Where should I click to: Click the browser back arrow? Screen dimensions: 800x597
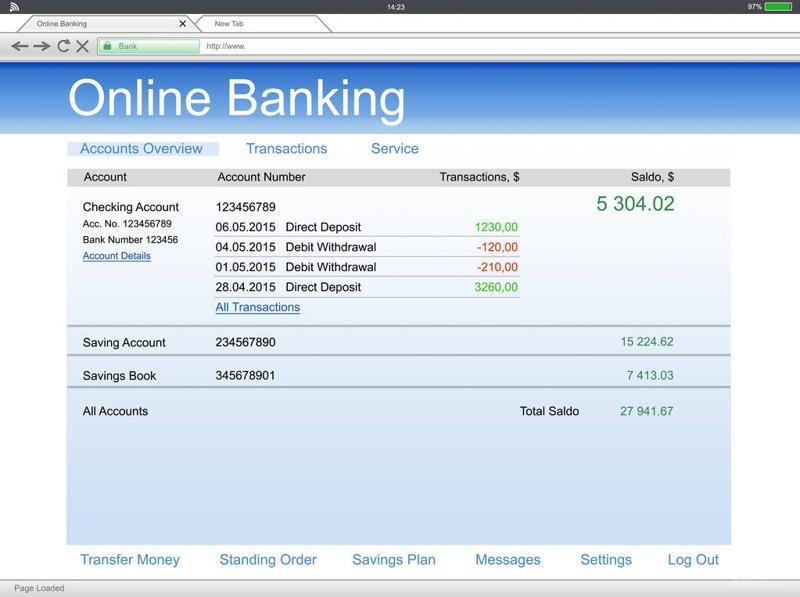pos(19,46)
